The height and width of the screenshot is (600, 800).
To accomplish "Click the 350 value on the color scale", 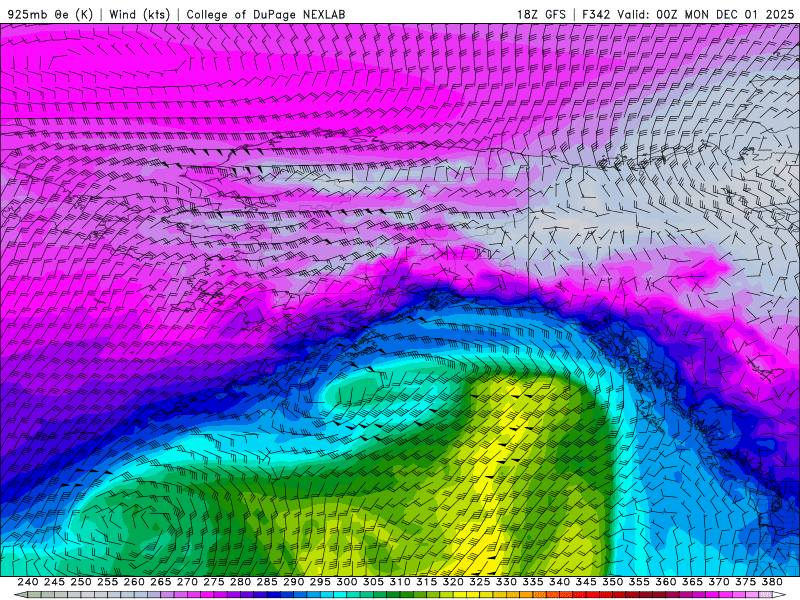I will pos(612,582).
